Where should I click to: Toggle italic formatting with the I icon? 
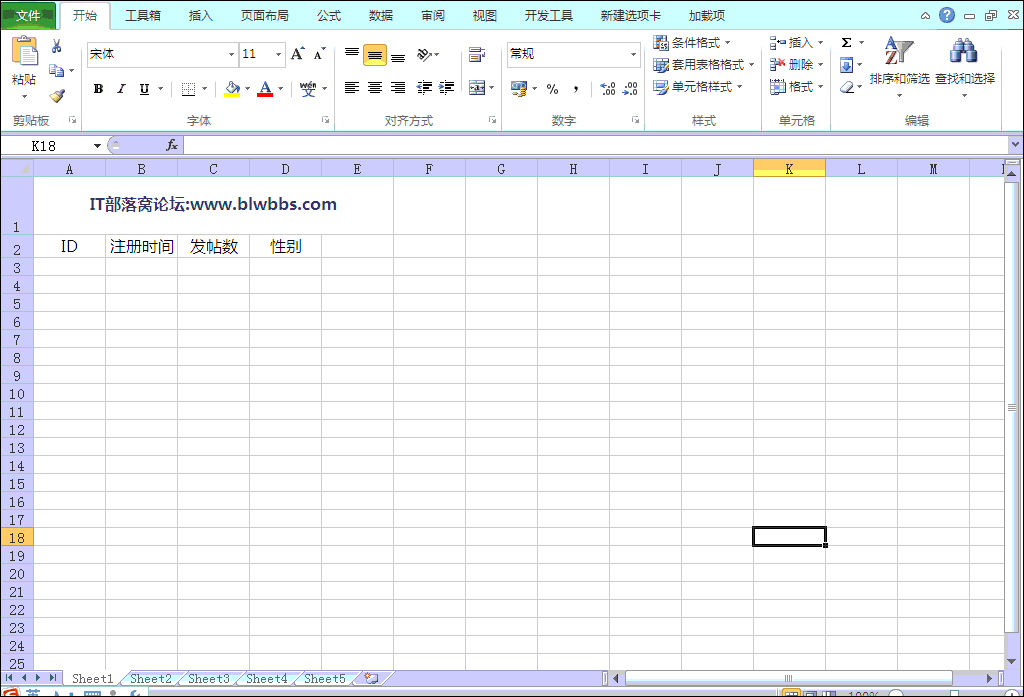(x=121, y=89)
